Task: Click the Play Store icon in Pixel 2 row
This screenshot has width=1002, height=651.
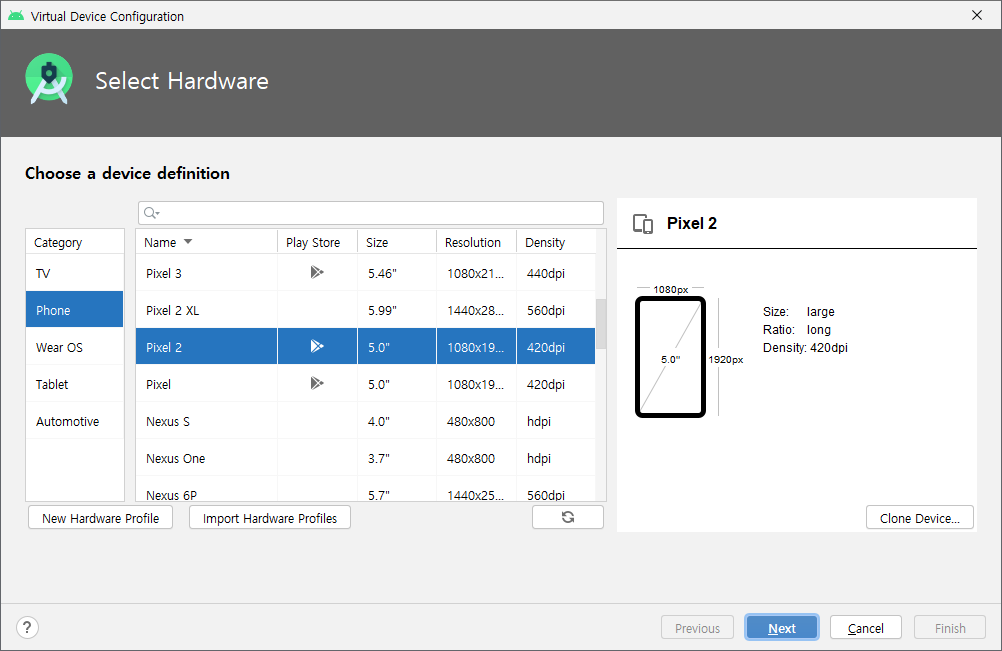Action: [317, 346]
